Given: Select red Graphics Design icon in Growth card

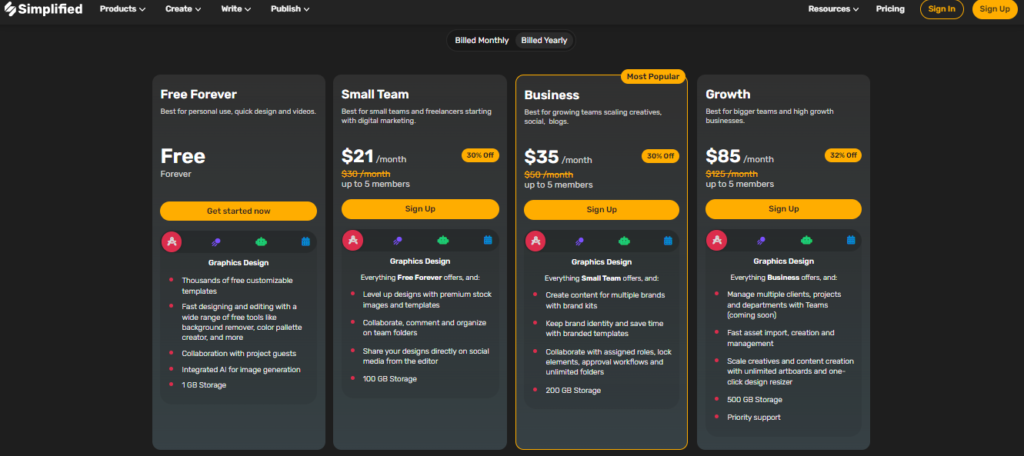Looking at the screenshot, I should click(x=716, y=240).
